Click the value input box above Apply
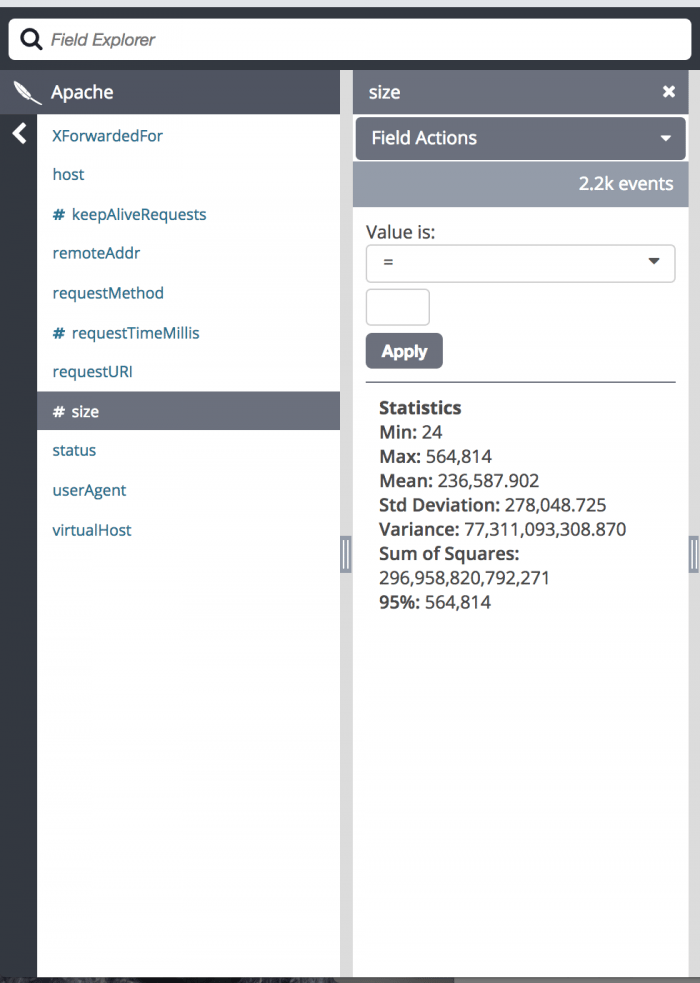 pyautogui.click(x=397, y=307)
